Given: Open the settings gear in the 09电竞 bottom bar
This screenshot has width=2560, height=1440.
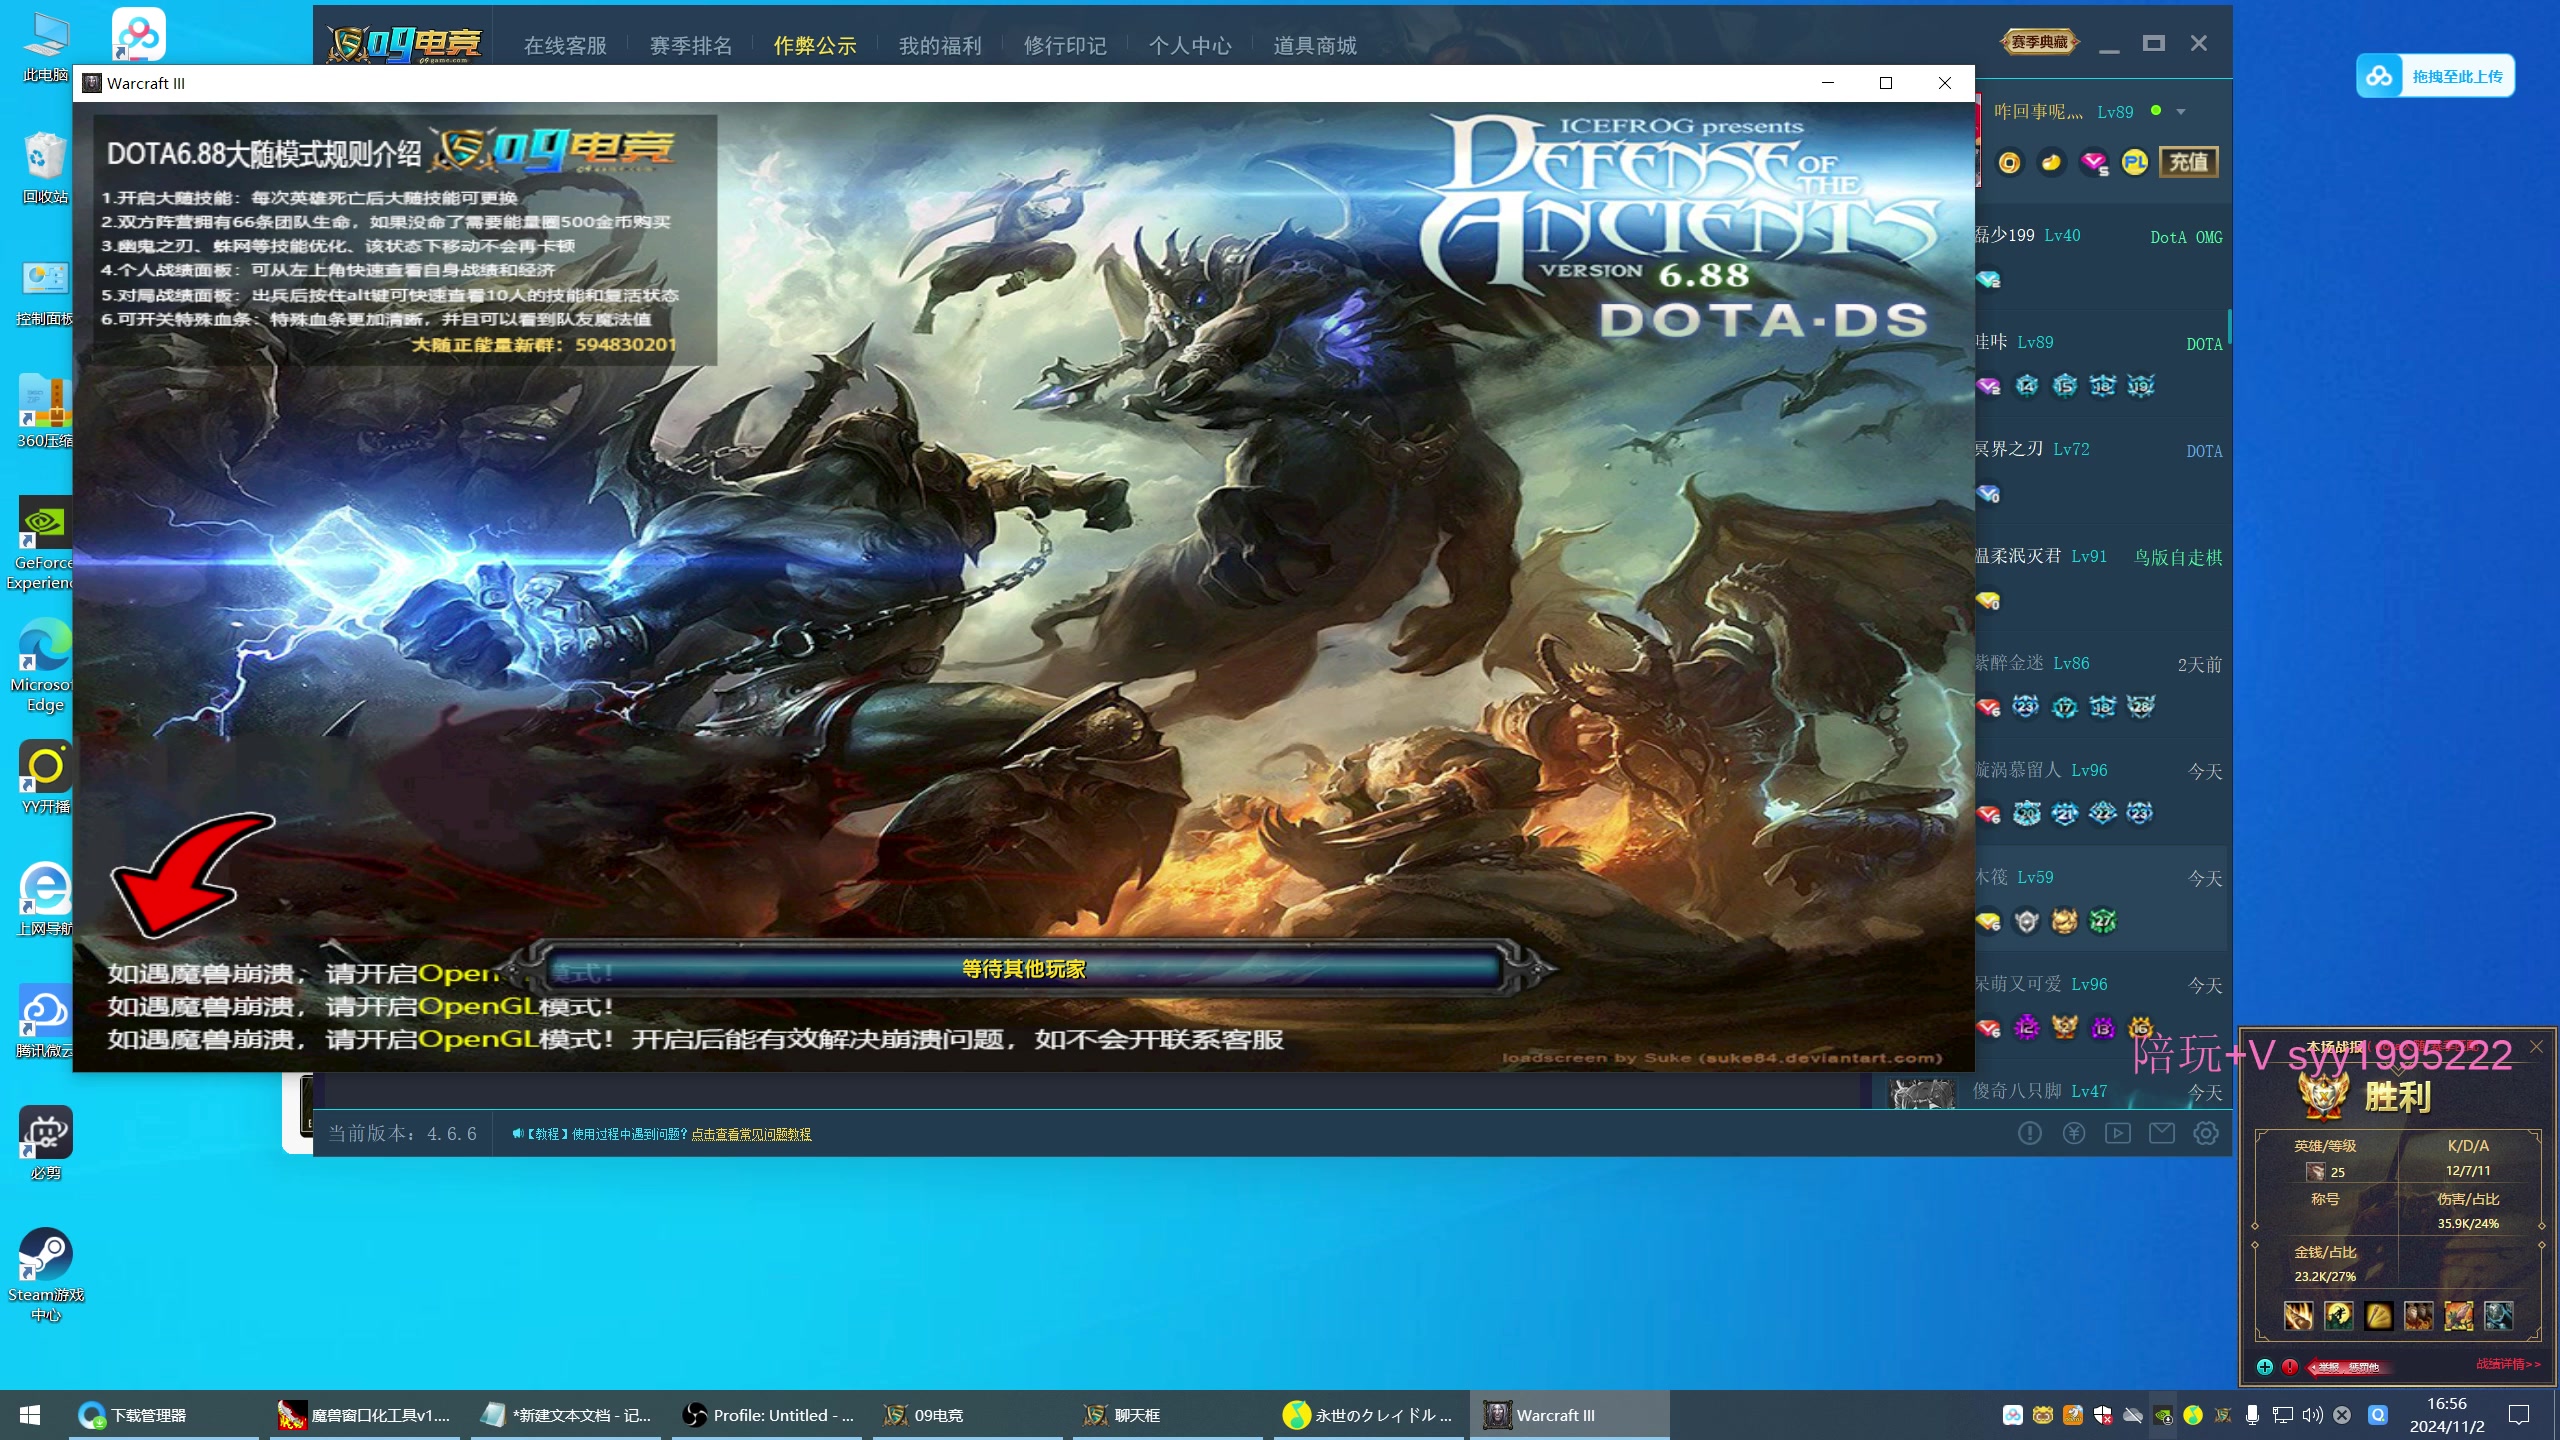Looking at the screenshot, I should (x=2206, y=1133).
